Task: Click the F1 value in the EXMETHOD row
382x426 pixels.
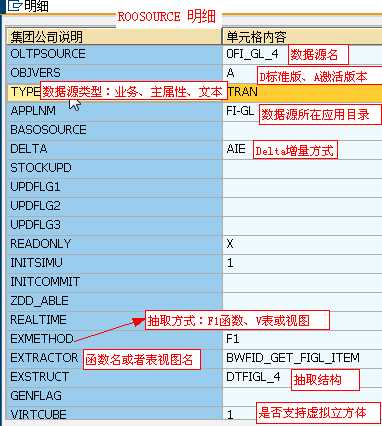Action: 233,339
